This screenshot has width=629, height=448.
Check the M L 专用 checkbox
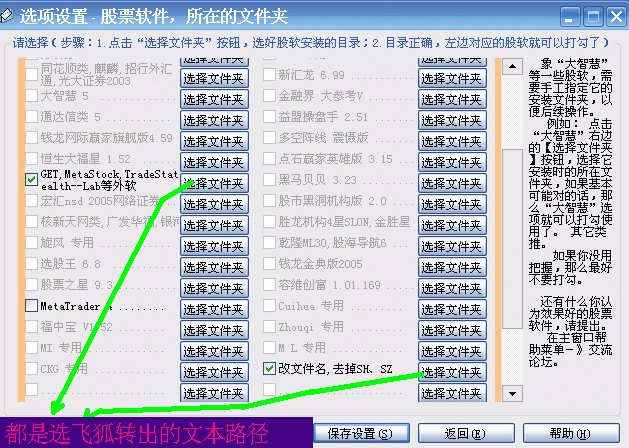coord(269,347)
